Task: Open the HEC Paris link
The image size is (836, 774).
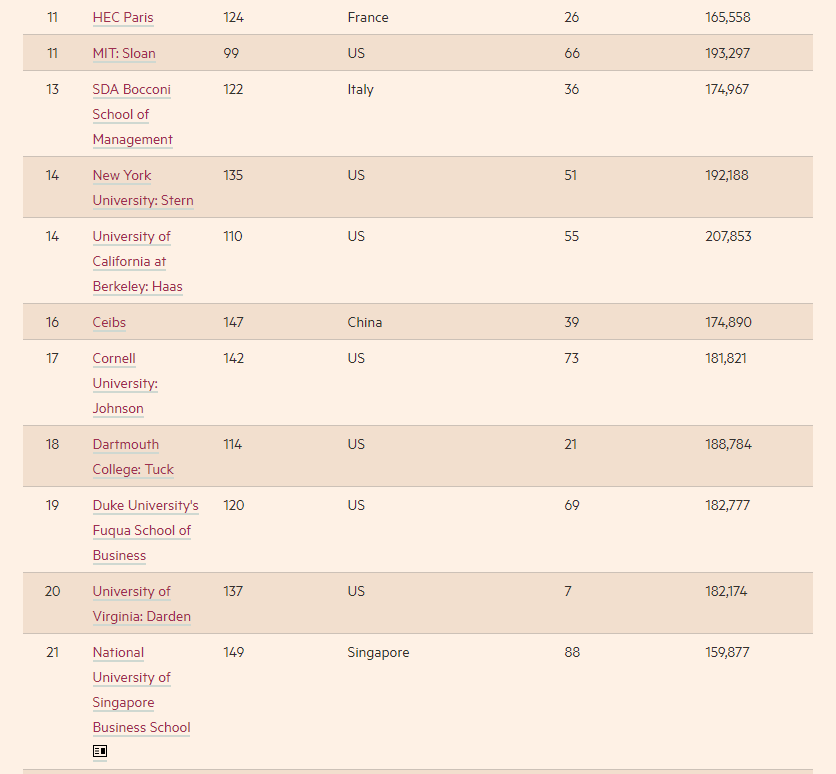Action: (x=123, y=18)
